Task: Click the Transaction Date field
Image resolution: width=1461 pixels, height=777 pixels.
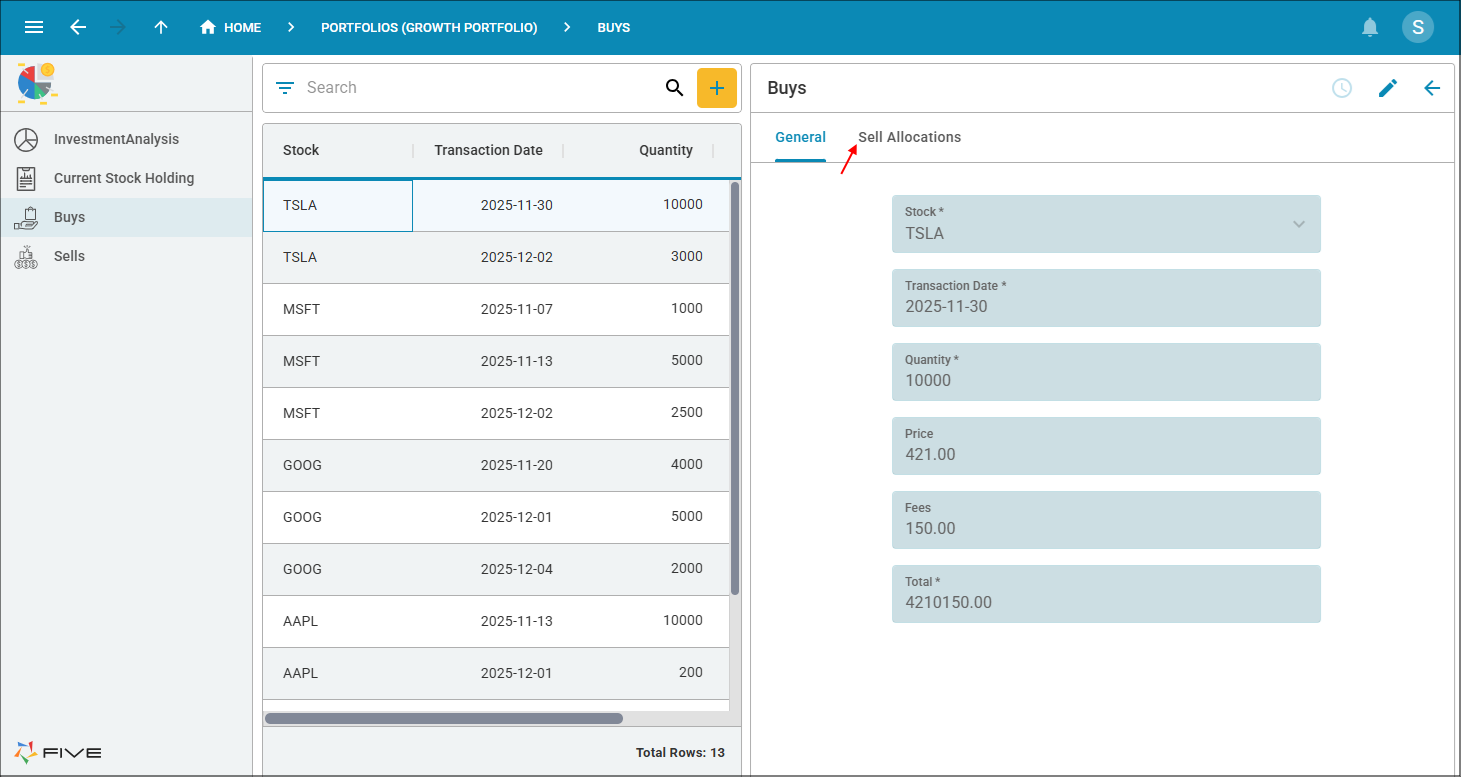Action: click(x=1106, y=298)
